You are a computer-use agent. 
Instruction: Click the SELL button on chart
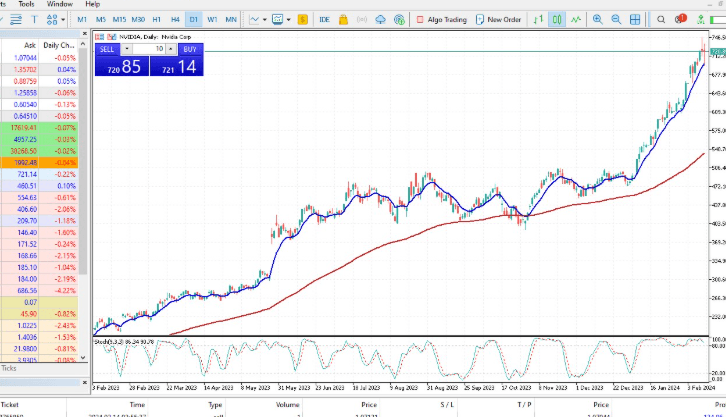pos(107,49)
